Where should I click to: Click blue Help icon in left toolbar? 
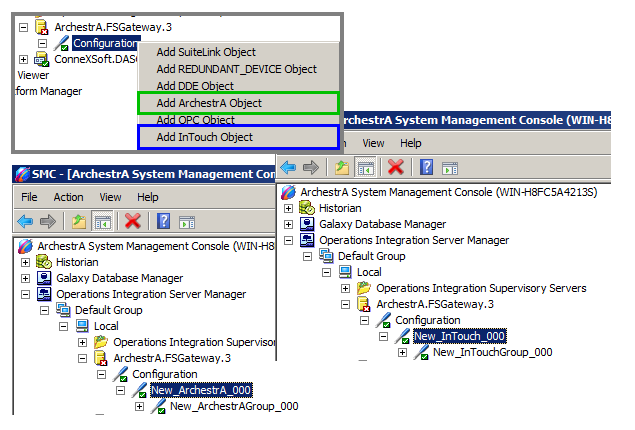[x=163, y=221]
